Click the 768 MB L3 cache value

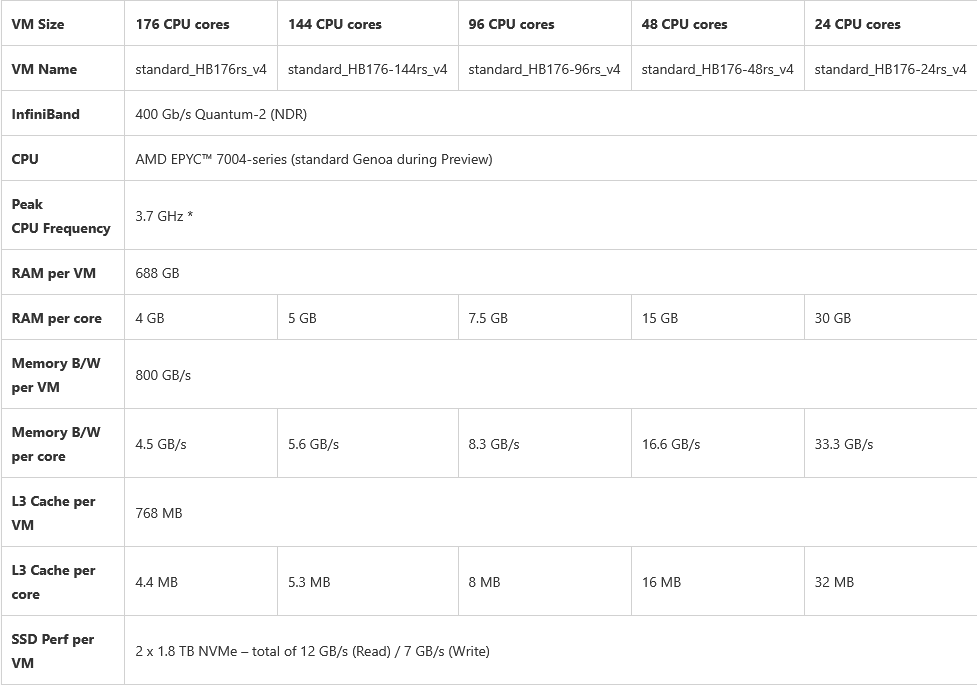coord(158,513)
